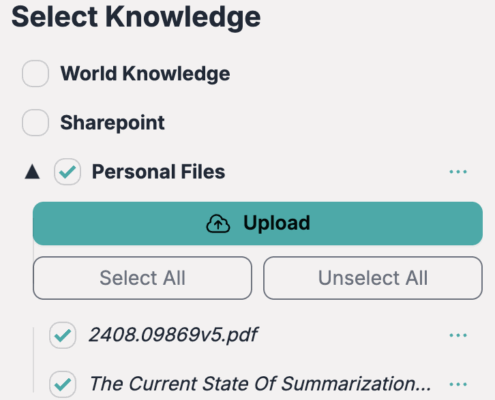Enable the World Knowledge checkbox
The width and height of the screenshot is (495, 400).
pyautogui.click(x=35, y=73)
